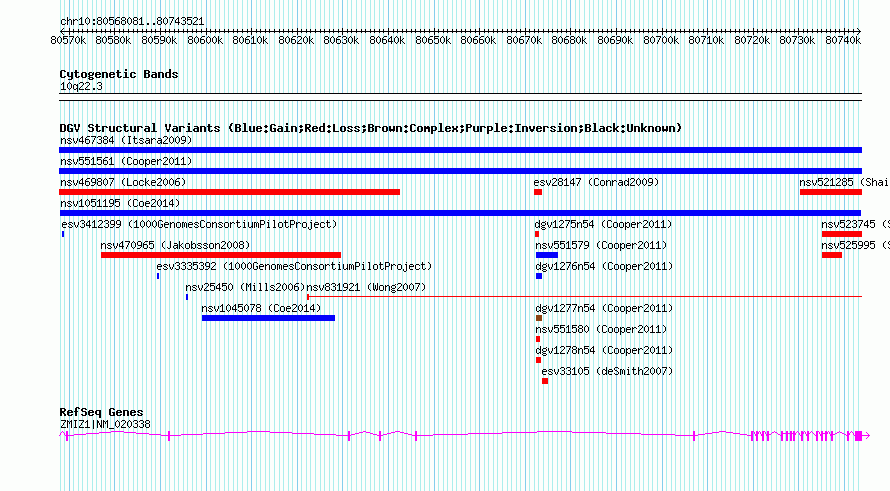
Task: Select the red nsv525995 loss bar
Action: [x=832, y=255]
